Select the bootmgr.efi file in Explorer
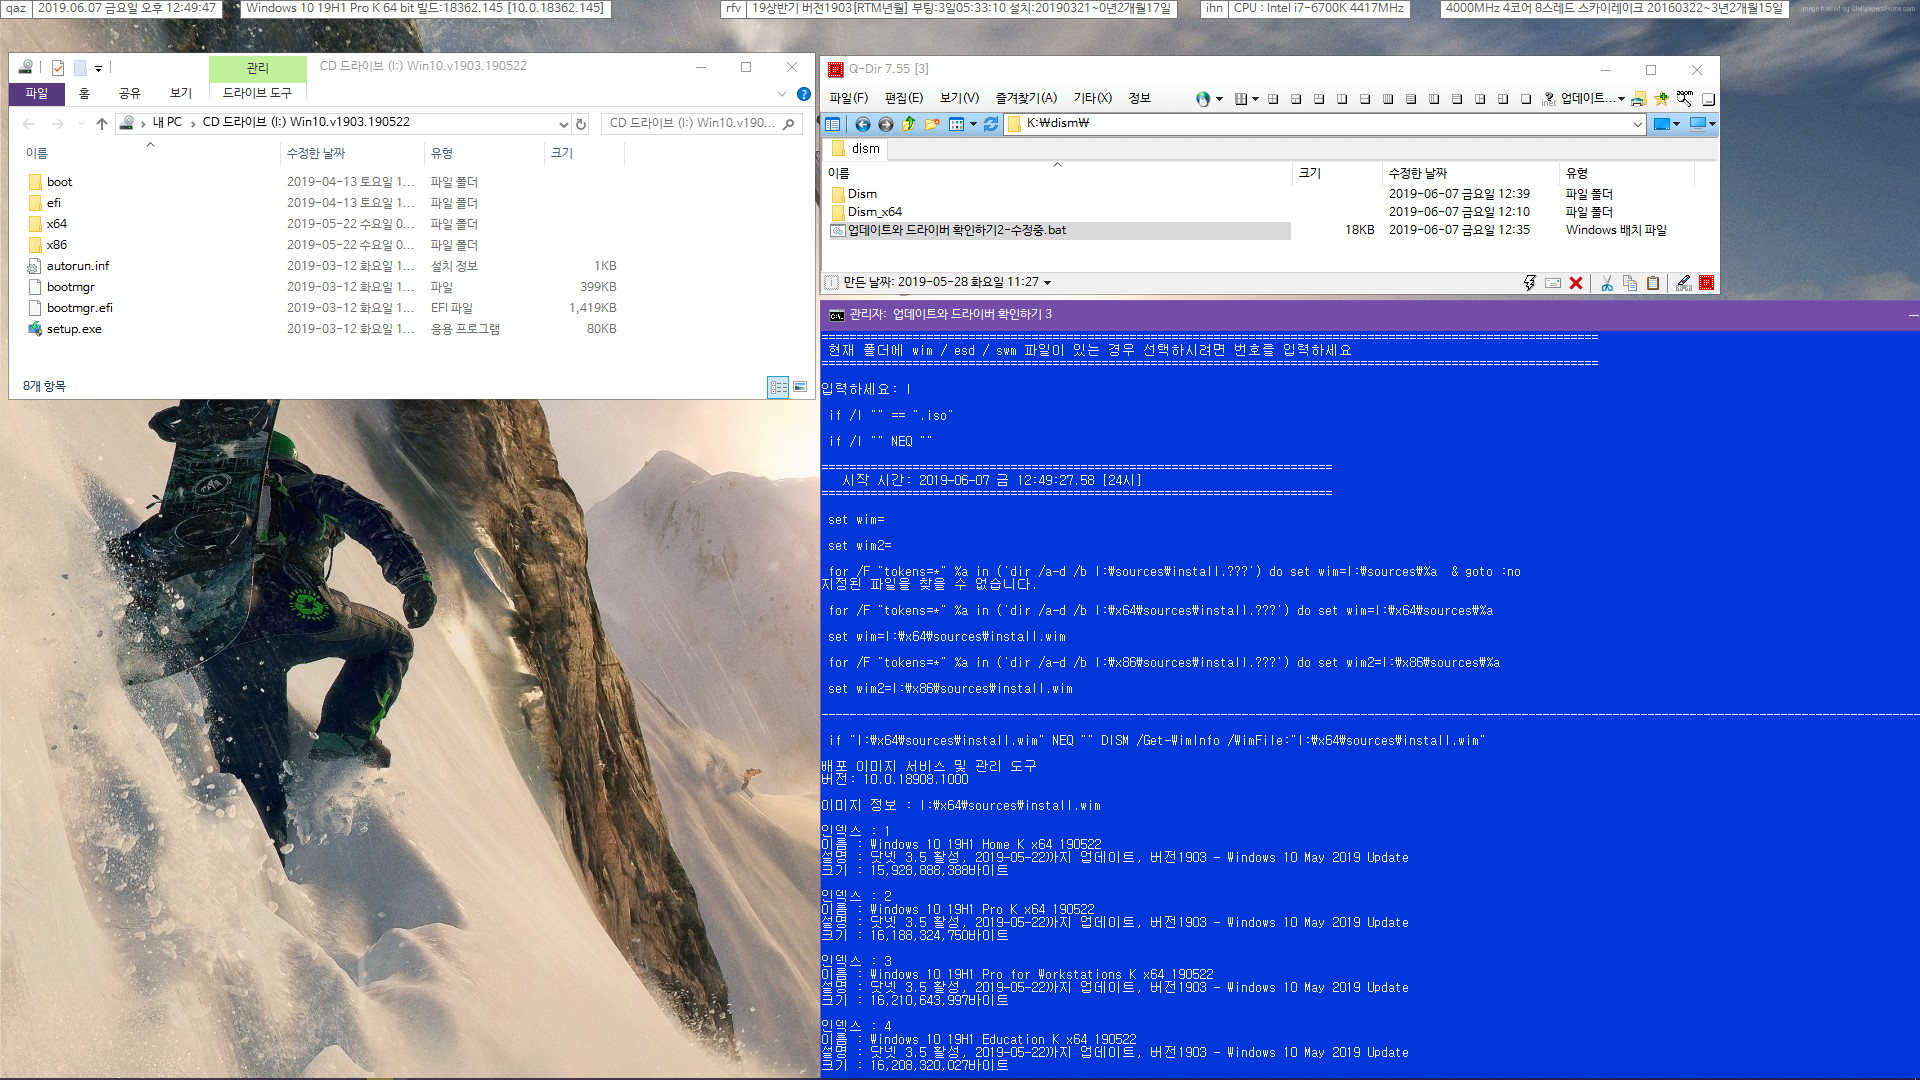 pos(79,308)
